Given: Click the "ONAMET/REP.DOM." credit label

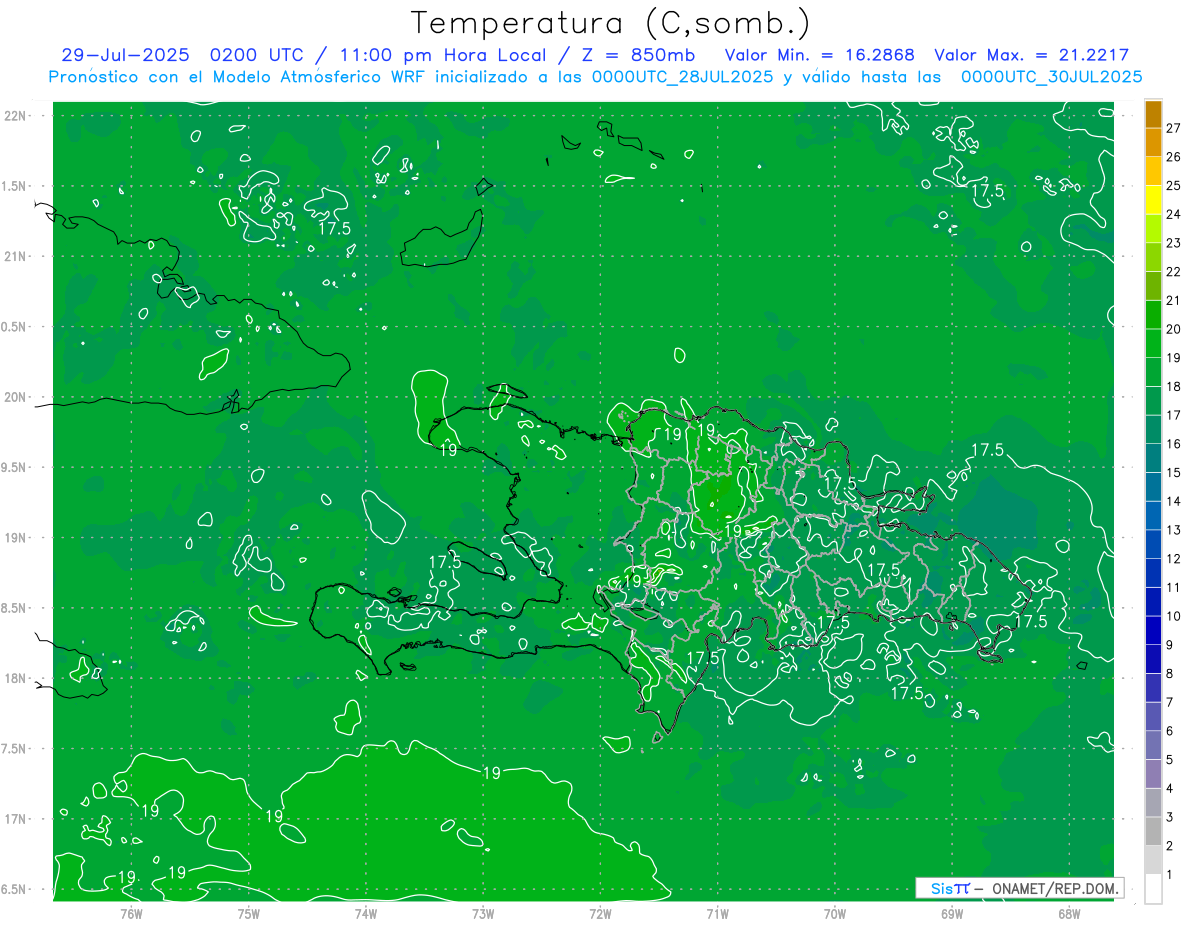Looking at the screenshot, I should coord(1054,888).
